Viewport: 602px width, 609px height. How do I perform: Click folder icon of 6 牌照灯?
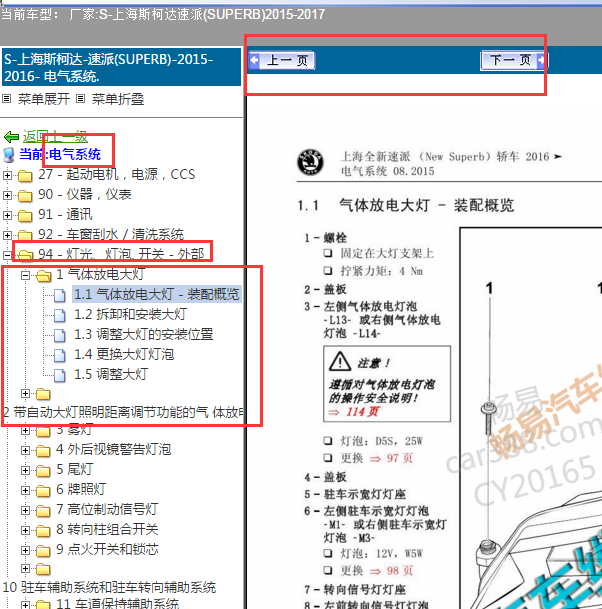coord(43,491)
